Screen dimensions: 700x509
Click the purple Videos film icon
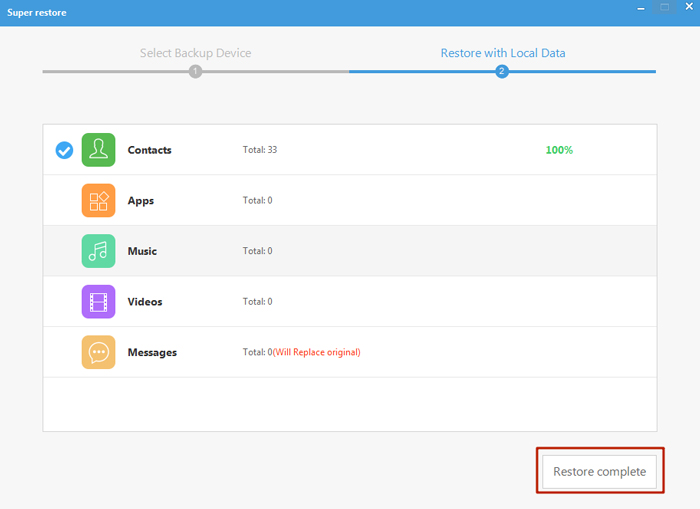(98, 302)
